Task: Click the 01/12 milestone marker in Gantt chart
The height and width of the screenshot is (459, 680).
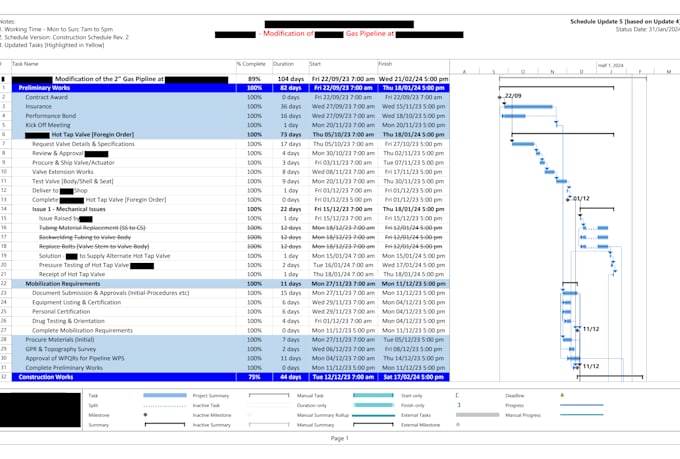Action: (x=568, y=200)
